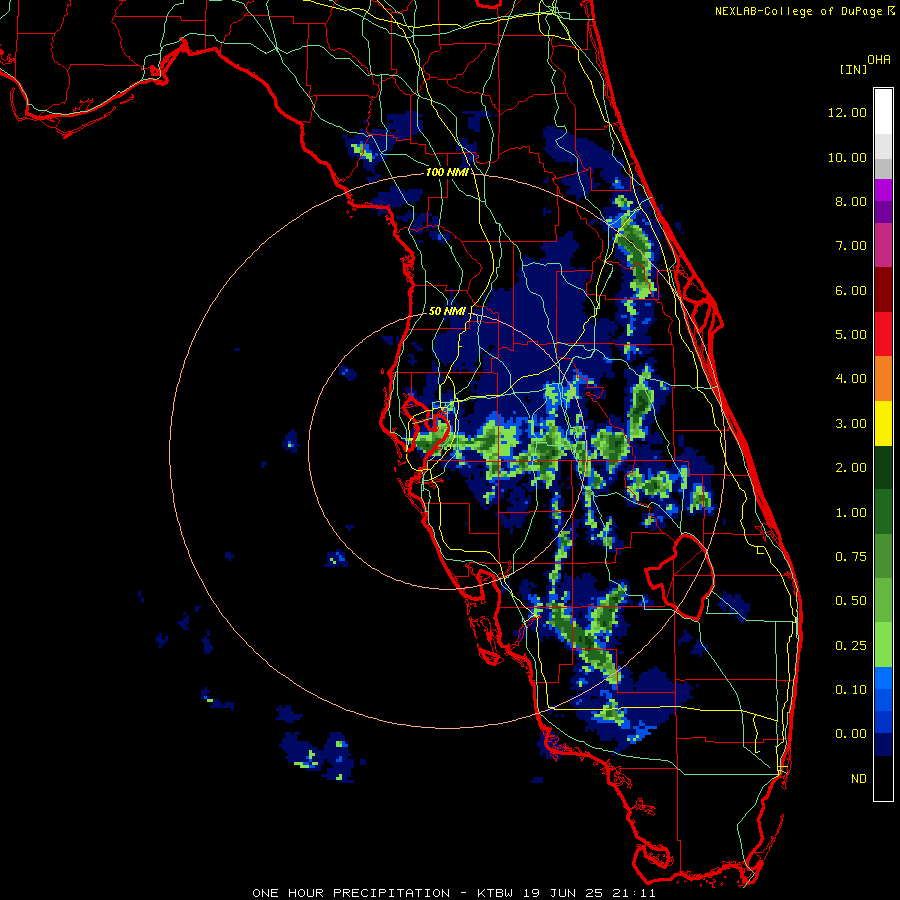Pick the bright magenta swatch in color bar
This screenshot has height=900, width=900.
point(883,190)
